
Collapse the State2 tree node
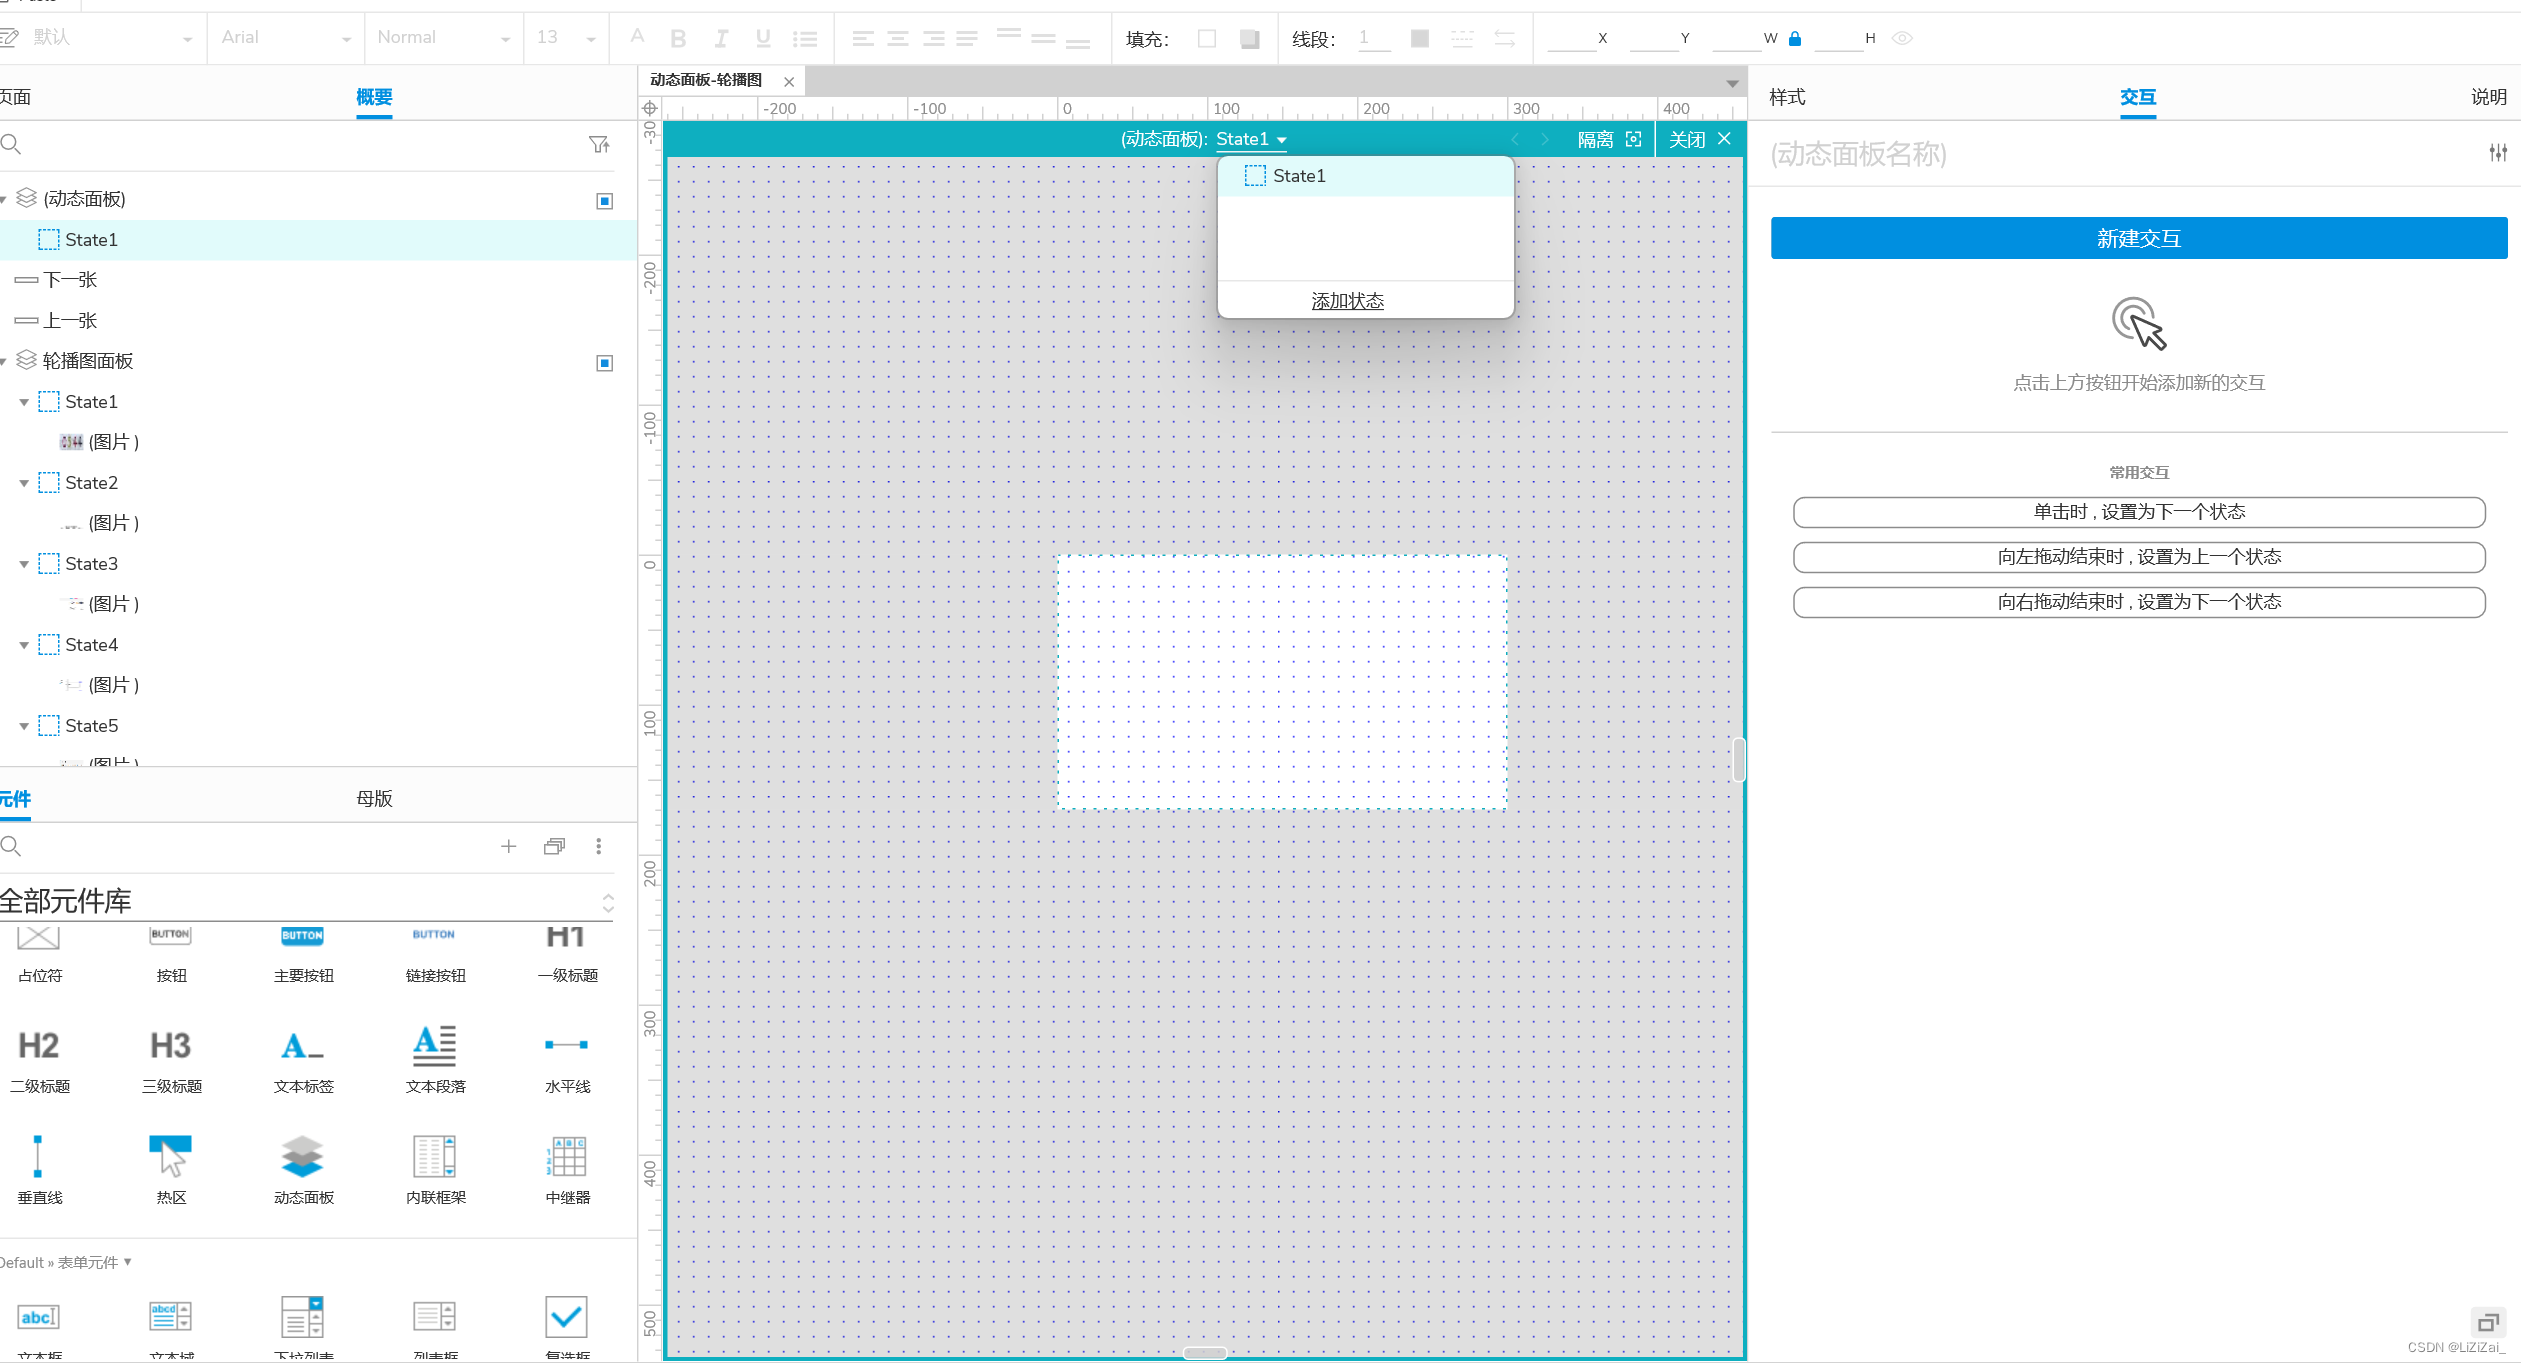click(x=24, y=484)
